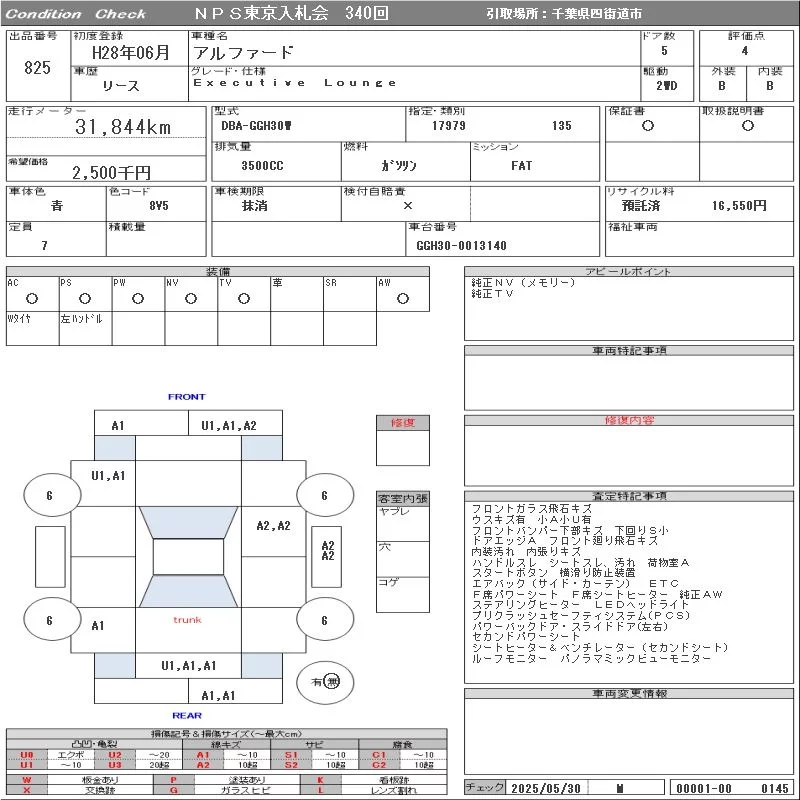Click the circle mark under 取扱説明書
The image size is (800, 800).
click(x=747, y=126)
